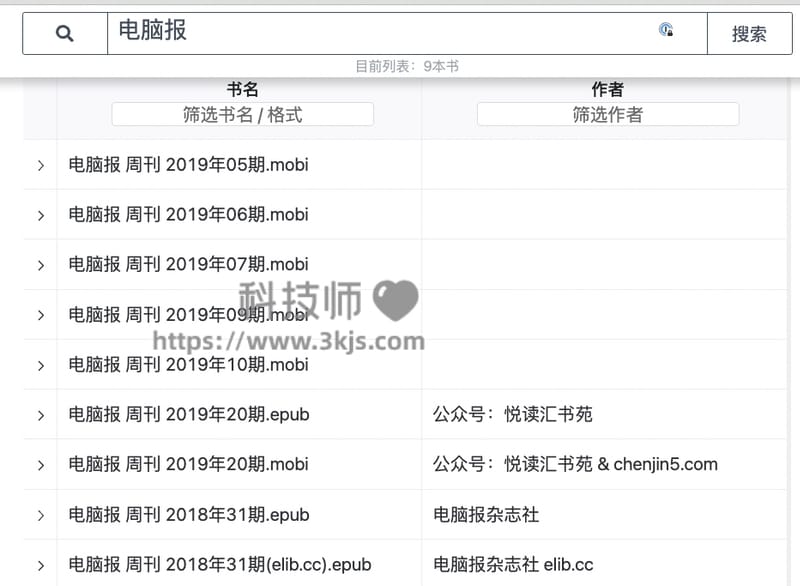
Task: Select title 电脑报 周刊 2019年07期.mobi
Action: 188,265
